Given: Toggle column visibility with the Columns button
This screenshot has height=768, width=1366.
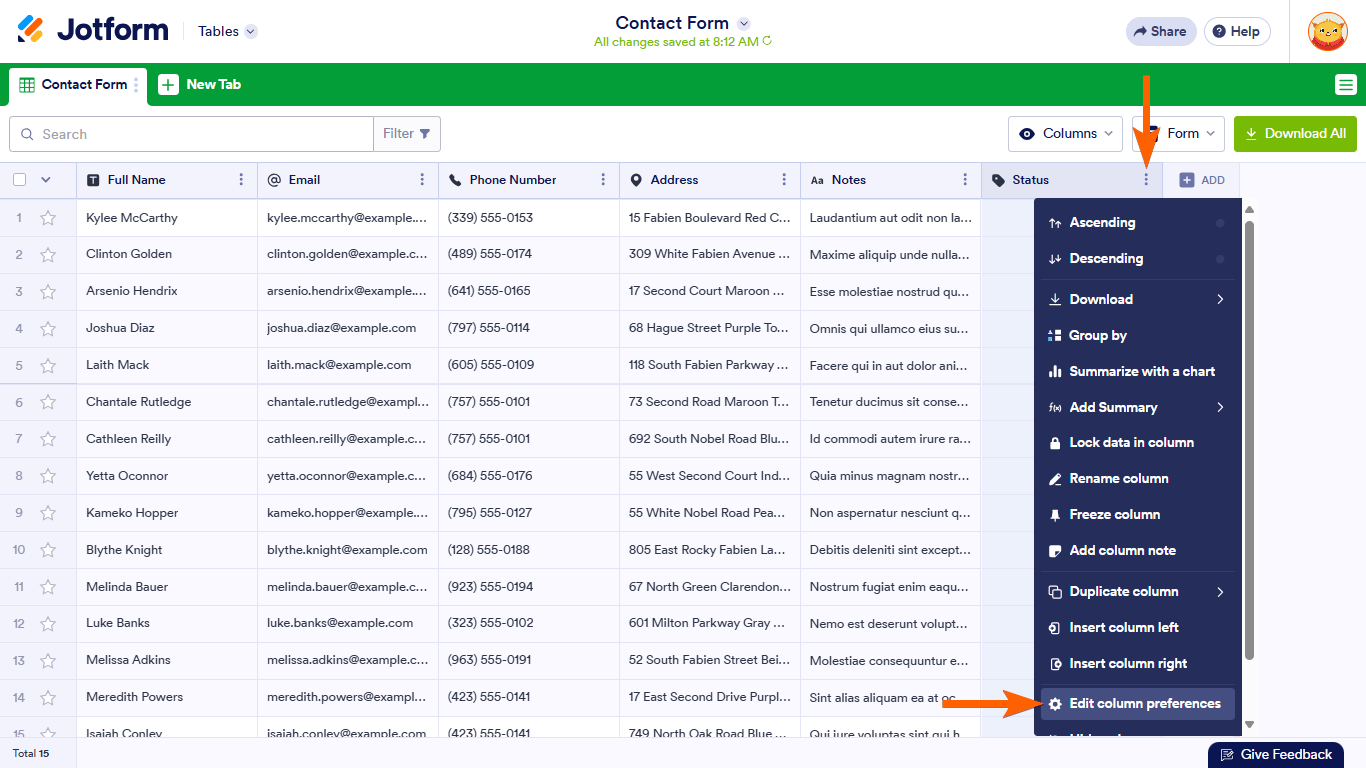Looking at the screenshot, I should (1064, 134).
